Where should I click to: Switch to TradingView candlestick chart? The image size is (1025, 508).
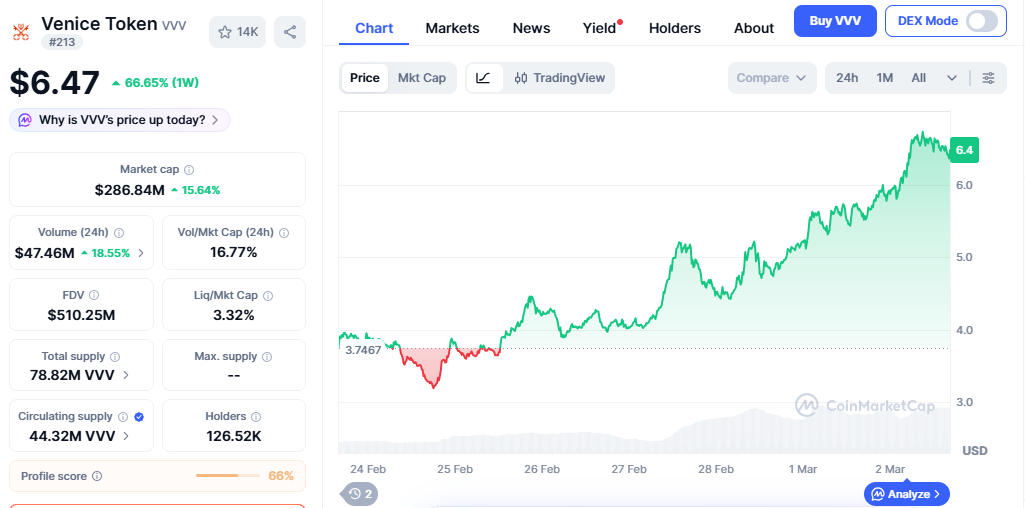[x=560, y=78]
